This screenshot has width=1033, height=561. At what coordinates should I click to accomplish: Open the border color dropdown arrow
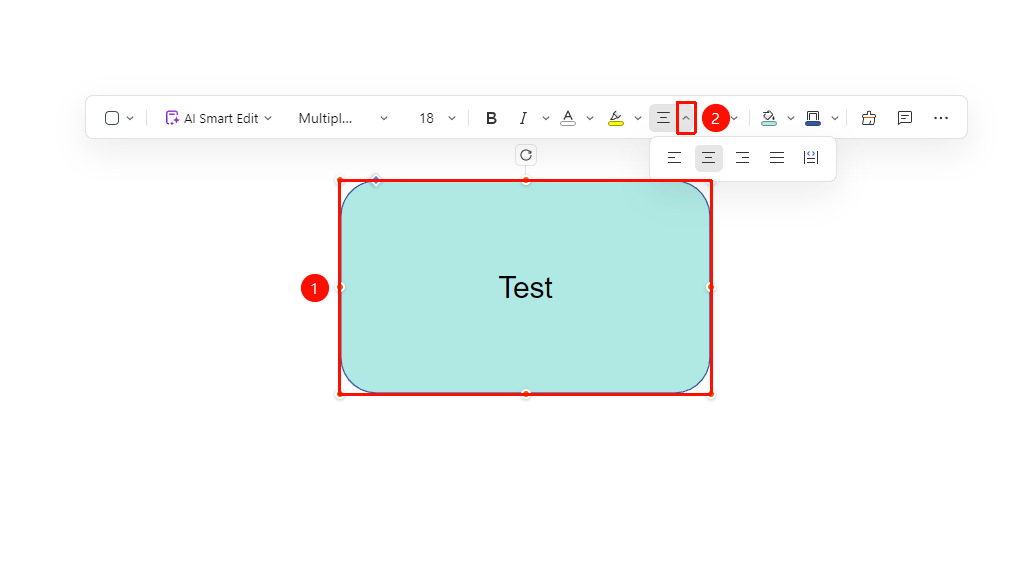point(835,119)
